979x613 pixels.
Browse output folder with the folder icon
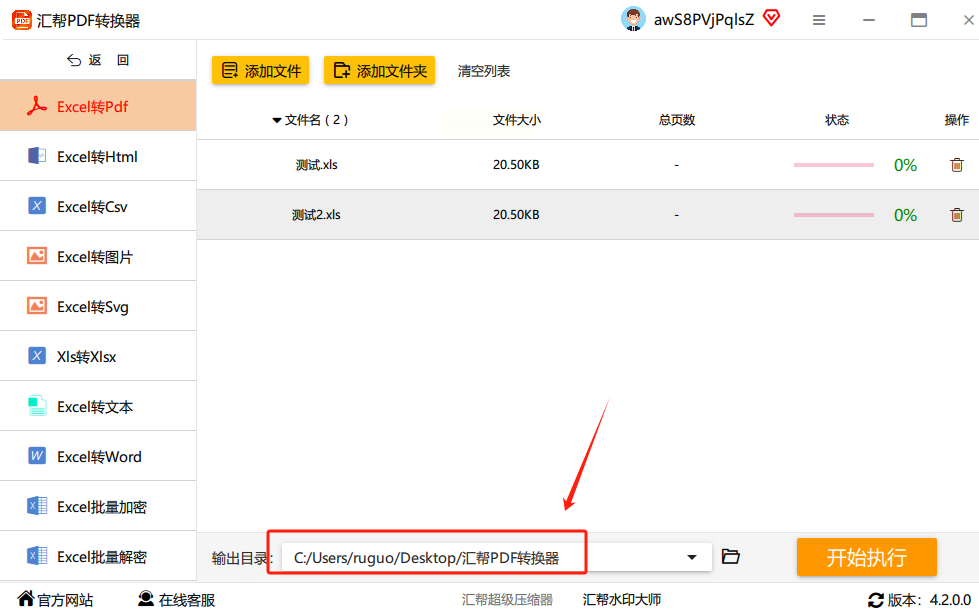(731, 556)
